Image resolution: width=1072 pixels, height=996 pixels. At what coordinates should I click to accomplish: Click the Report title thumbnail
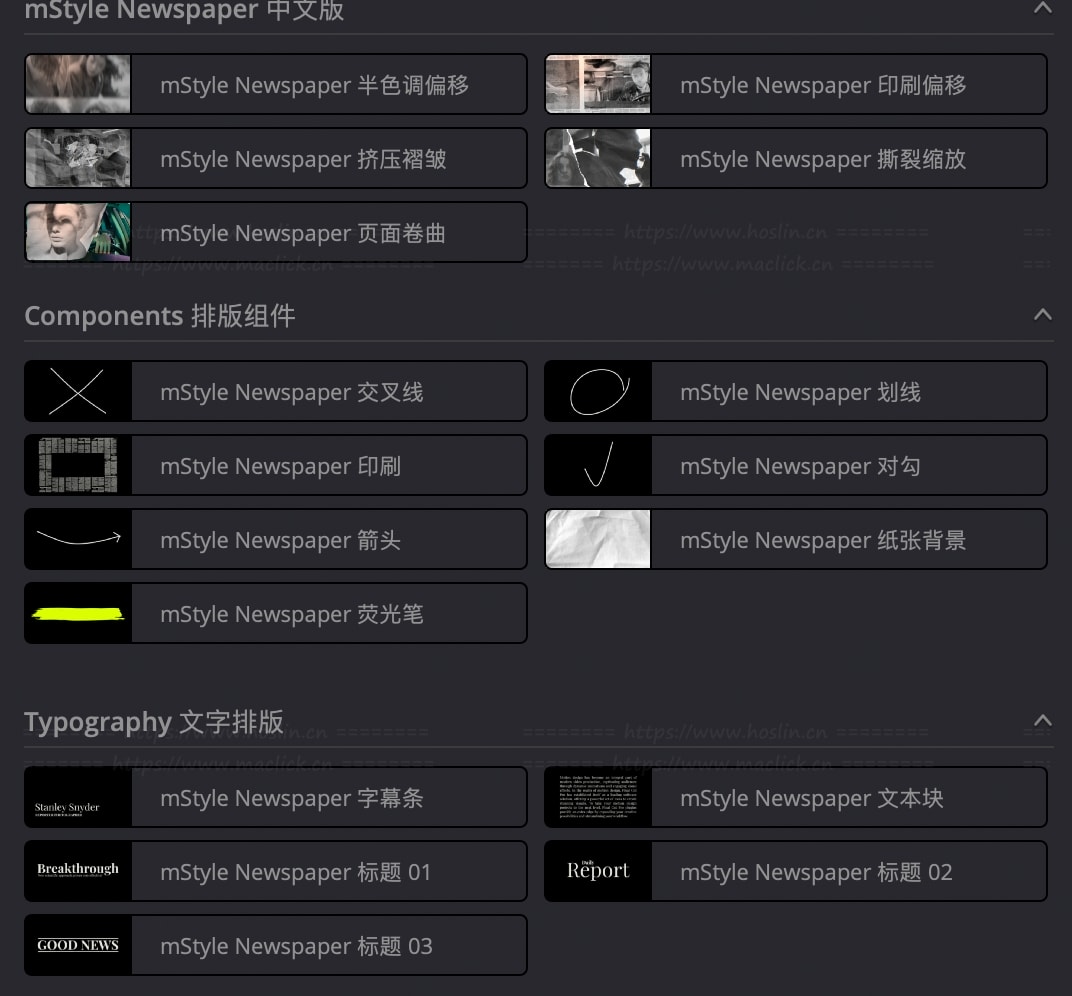[x=598, y=872]
